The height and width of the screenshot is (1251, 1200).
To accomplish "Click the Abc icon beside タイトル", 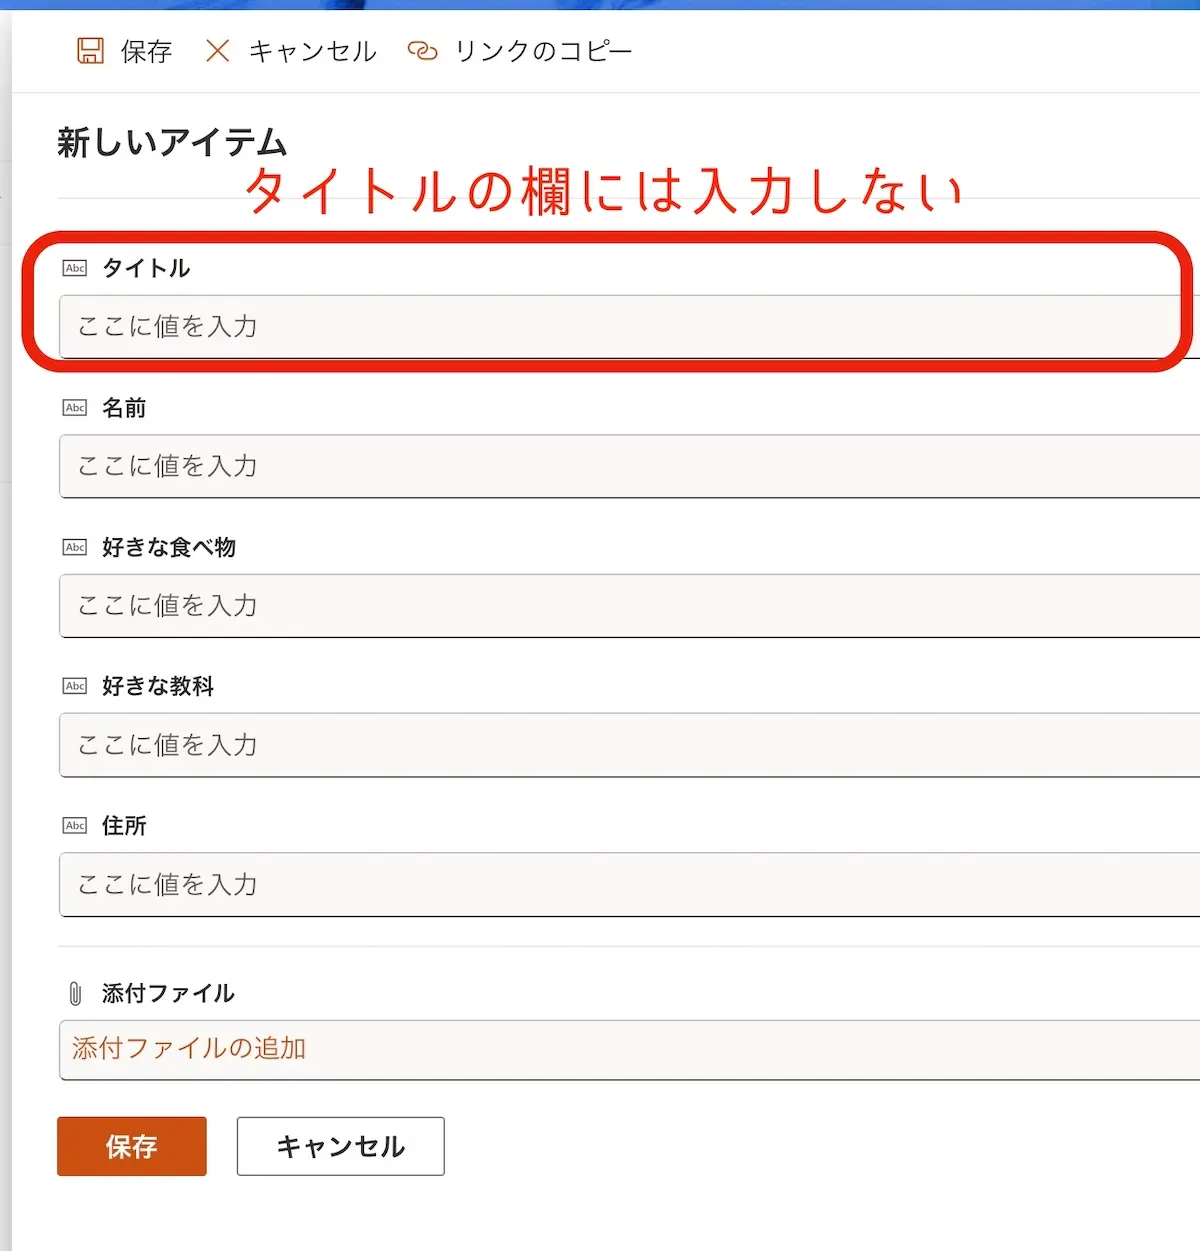I will (x=75, y=268).
